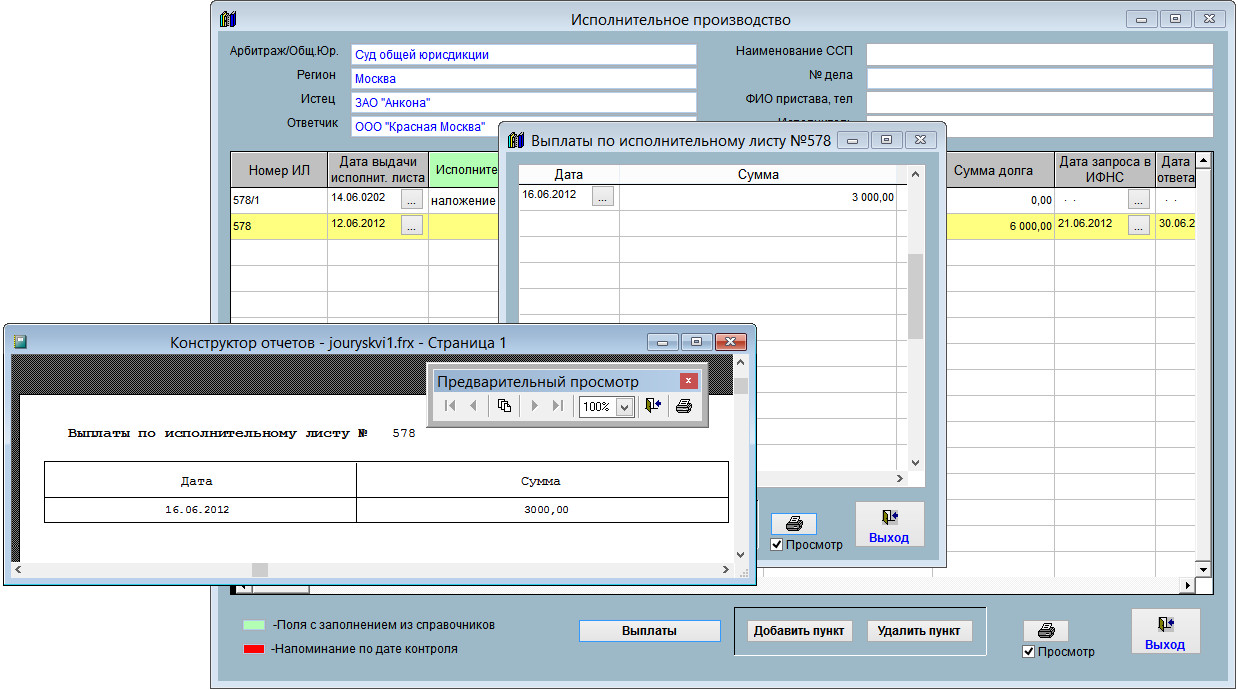Image resolution: width=1238 pixels, height=690 pixels.
Task: Go to the next page in preview
Action: tap(535, 406)
